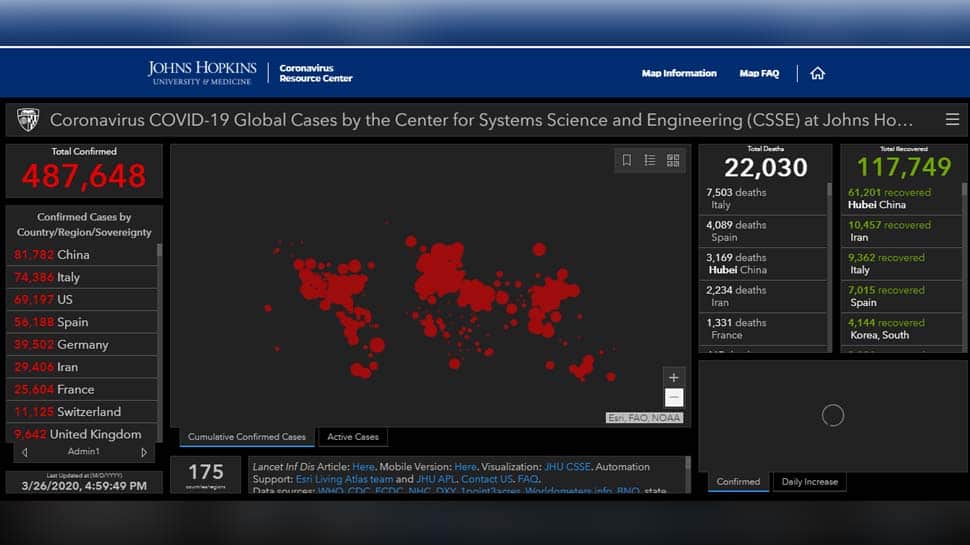Viewport: 970px width, 545px height.
Task: Click the Contact US link
Action: [487, 479]
